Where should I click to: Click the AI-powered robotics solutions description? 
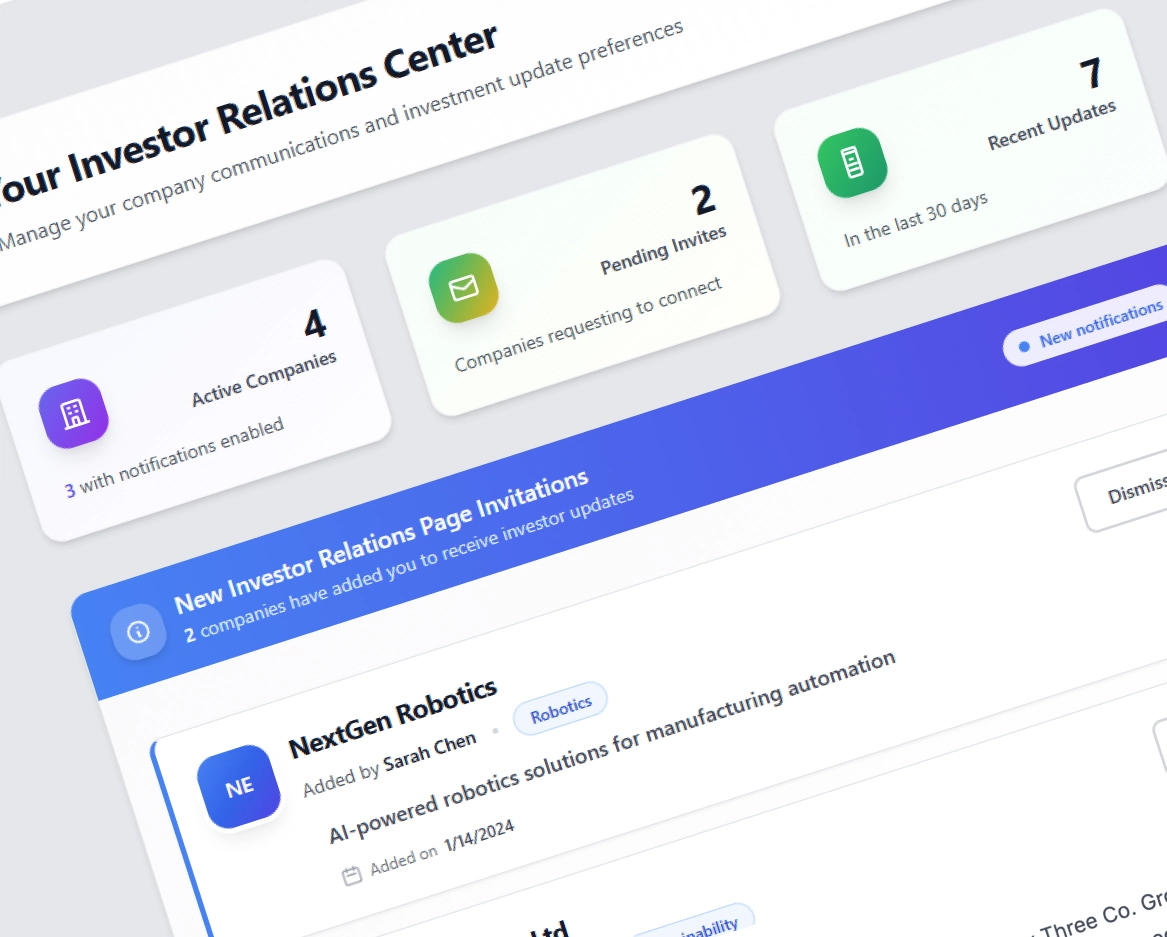[611, 747]
